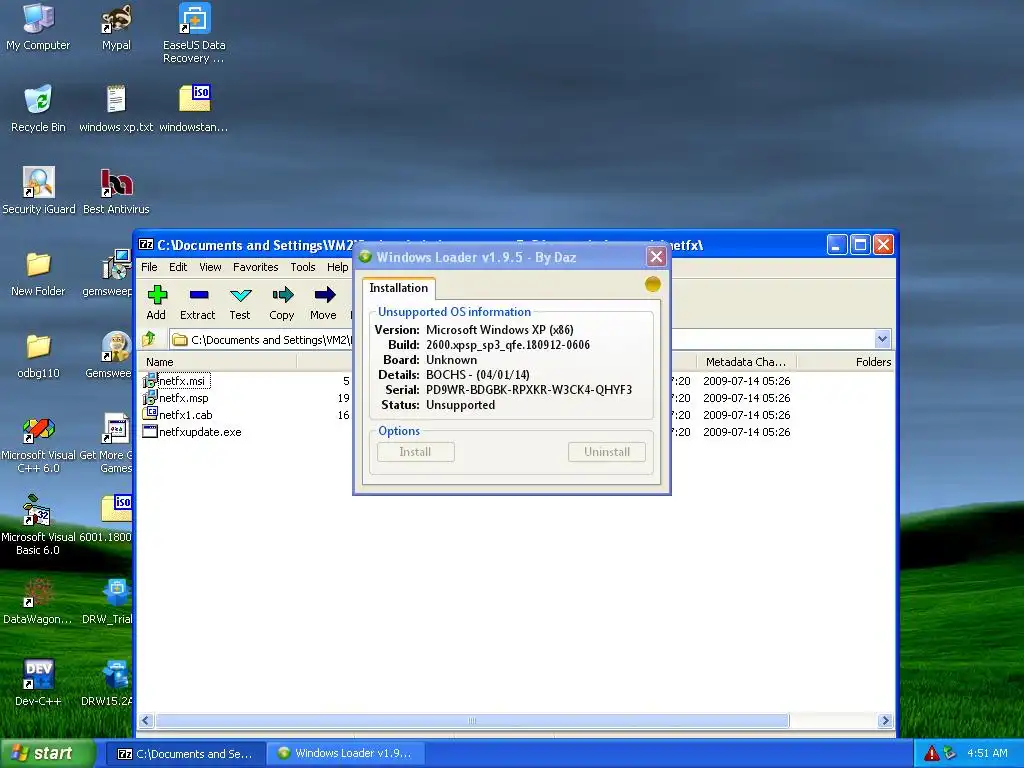Open the File menu in 7-Zip
The image size is (1024, 768).
[x=149, y=267]
